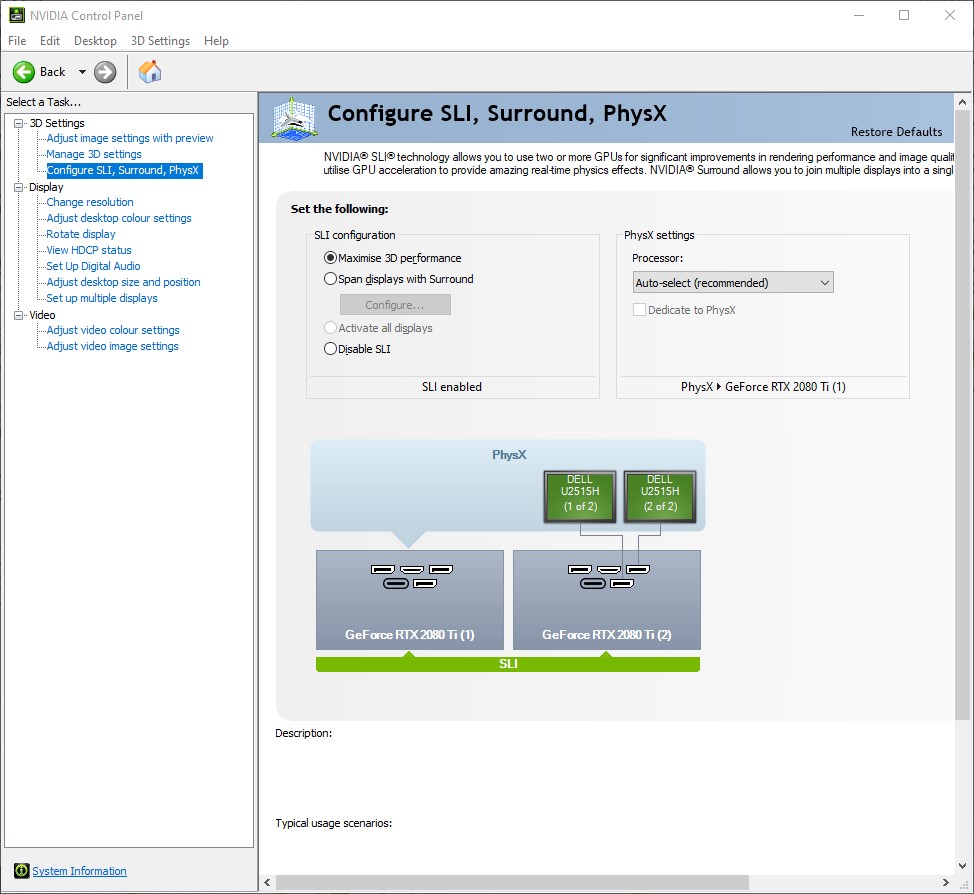974x894 pixels.
Task: Click the scroll up arrow
Action: click(962, 102)
